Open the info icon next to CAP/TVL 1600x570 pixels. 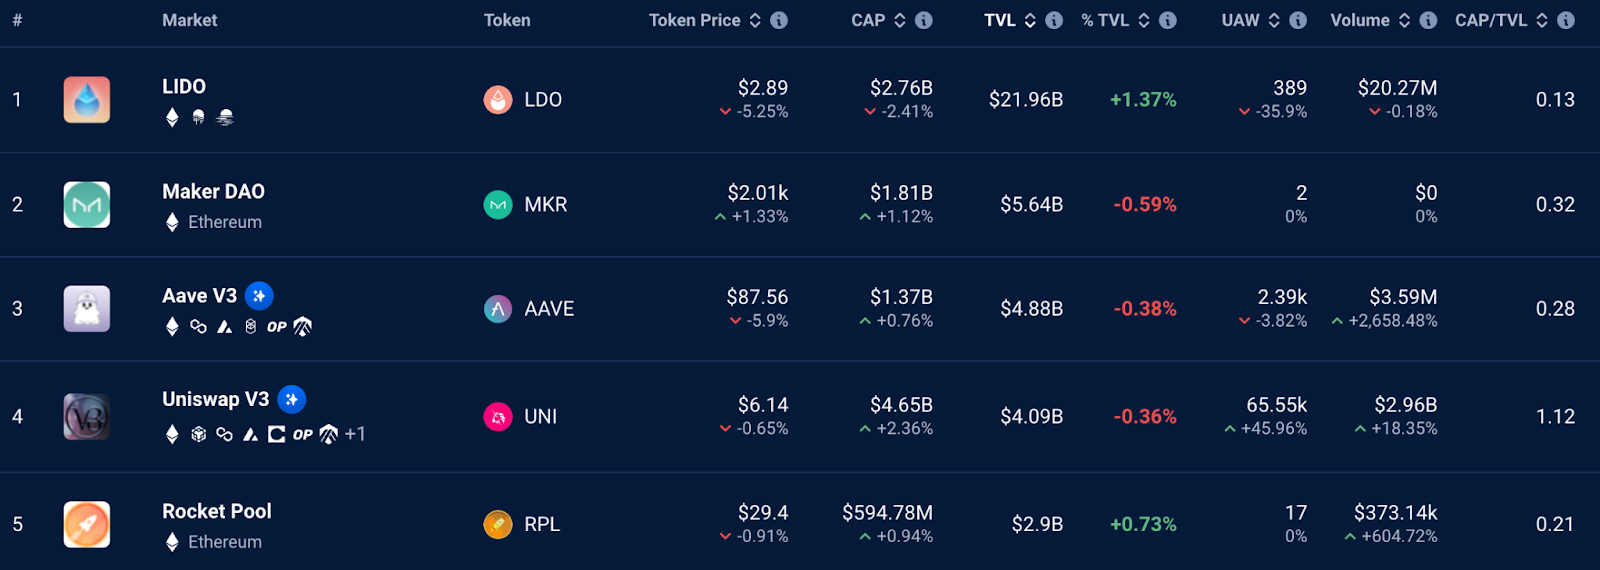point(1566,20)
